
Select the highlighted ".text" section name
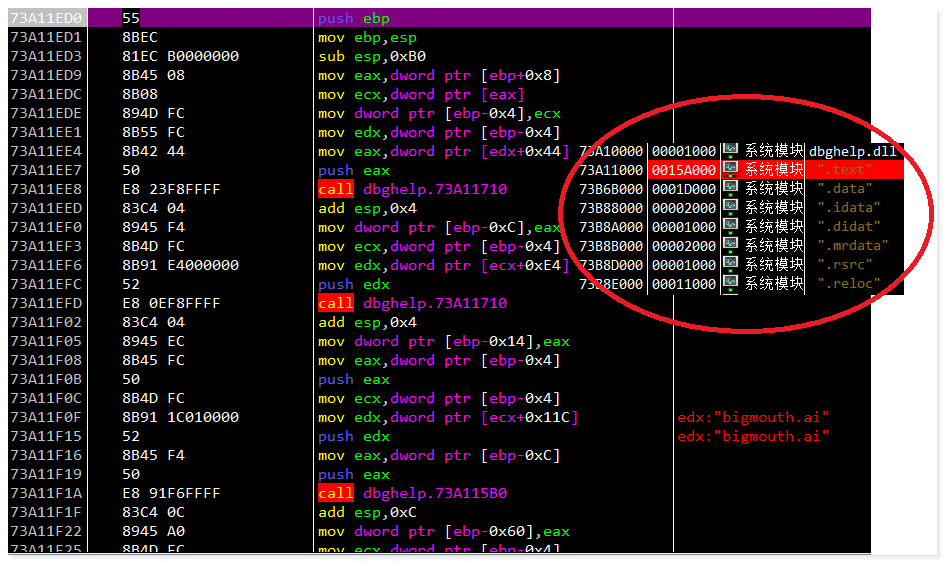tap(844, 169)
